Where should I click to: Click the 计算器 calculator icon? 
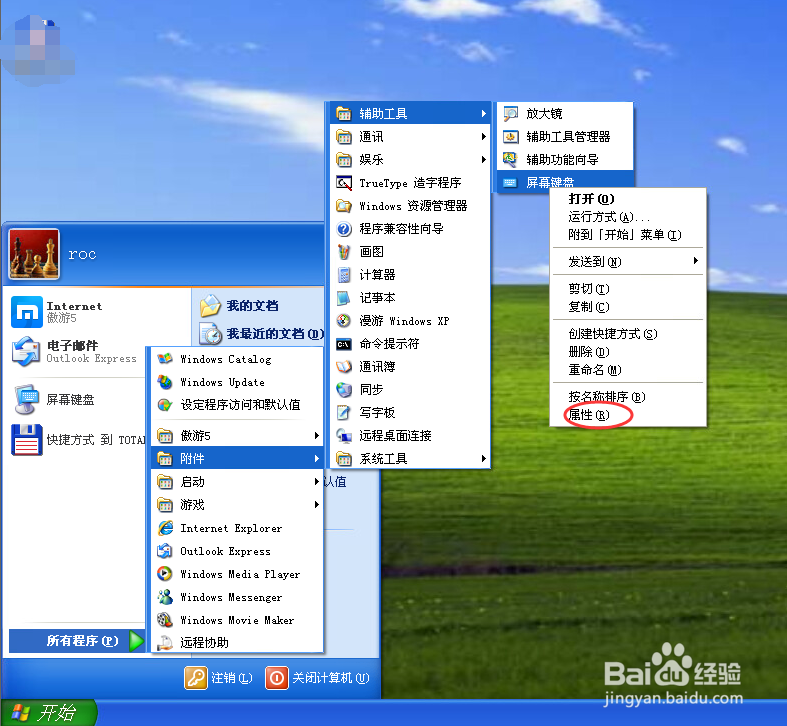pos(344,275)
